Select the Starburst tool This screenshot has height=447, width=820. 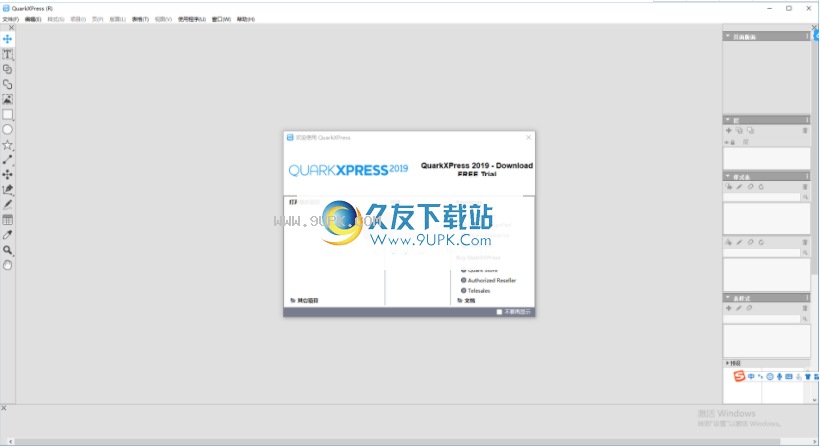click(x=7, y=145)
